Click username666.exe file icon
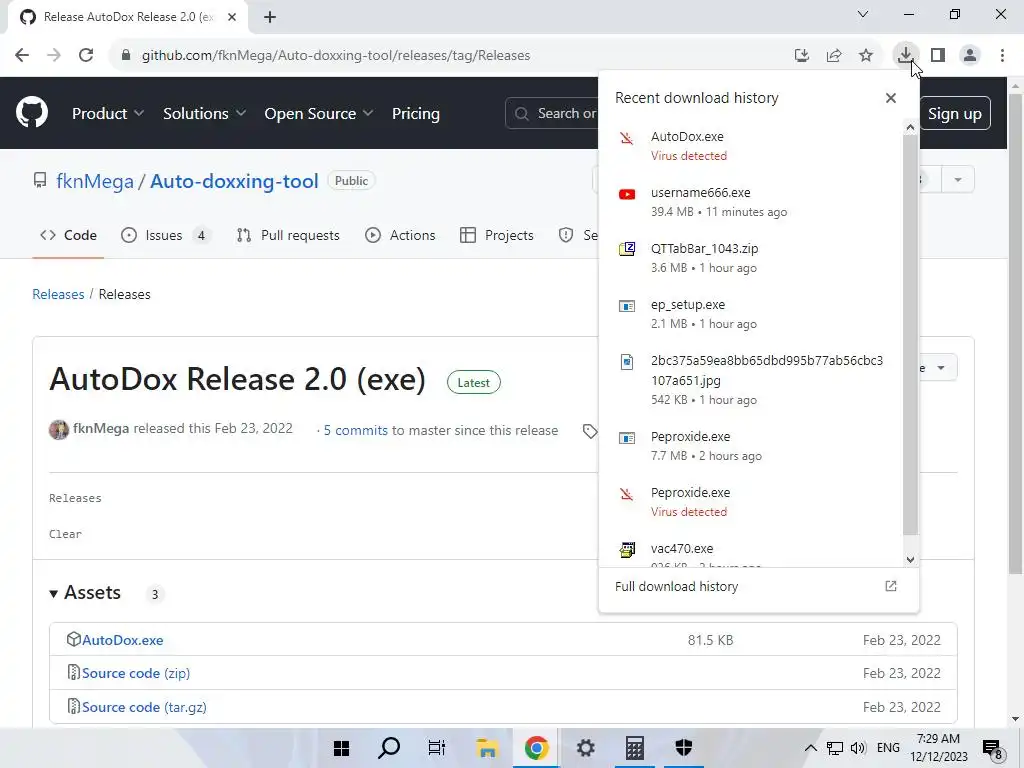Image resolution: width=1024 pixels, height=768 pixels. 626,194
